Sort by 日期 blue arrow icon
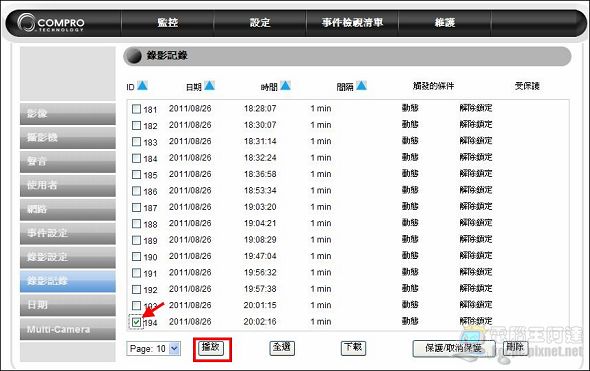 tap(210, 86)
